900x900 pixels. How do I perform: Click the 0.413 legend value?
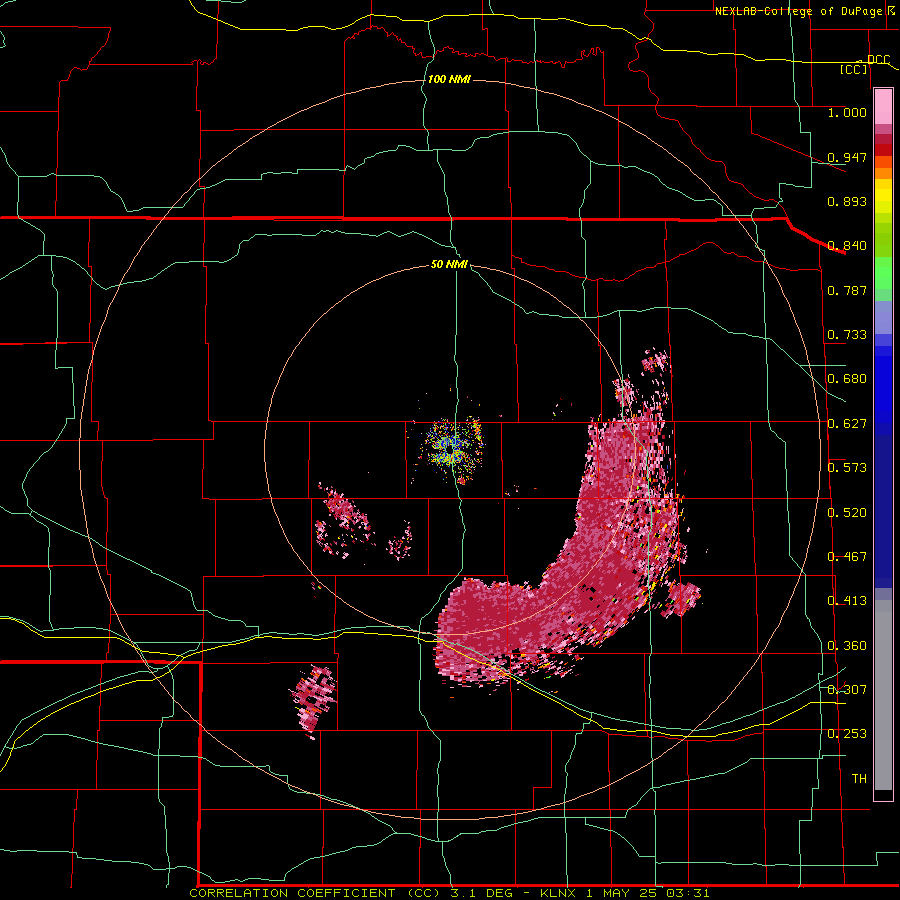click(x=847, y=601)
